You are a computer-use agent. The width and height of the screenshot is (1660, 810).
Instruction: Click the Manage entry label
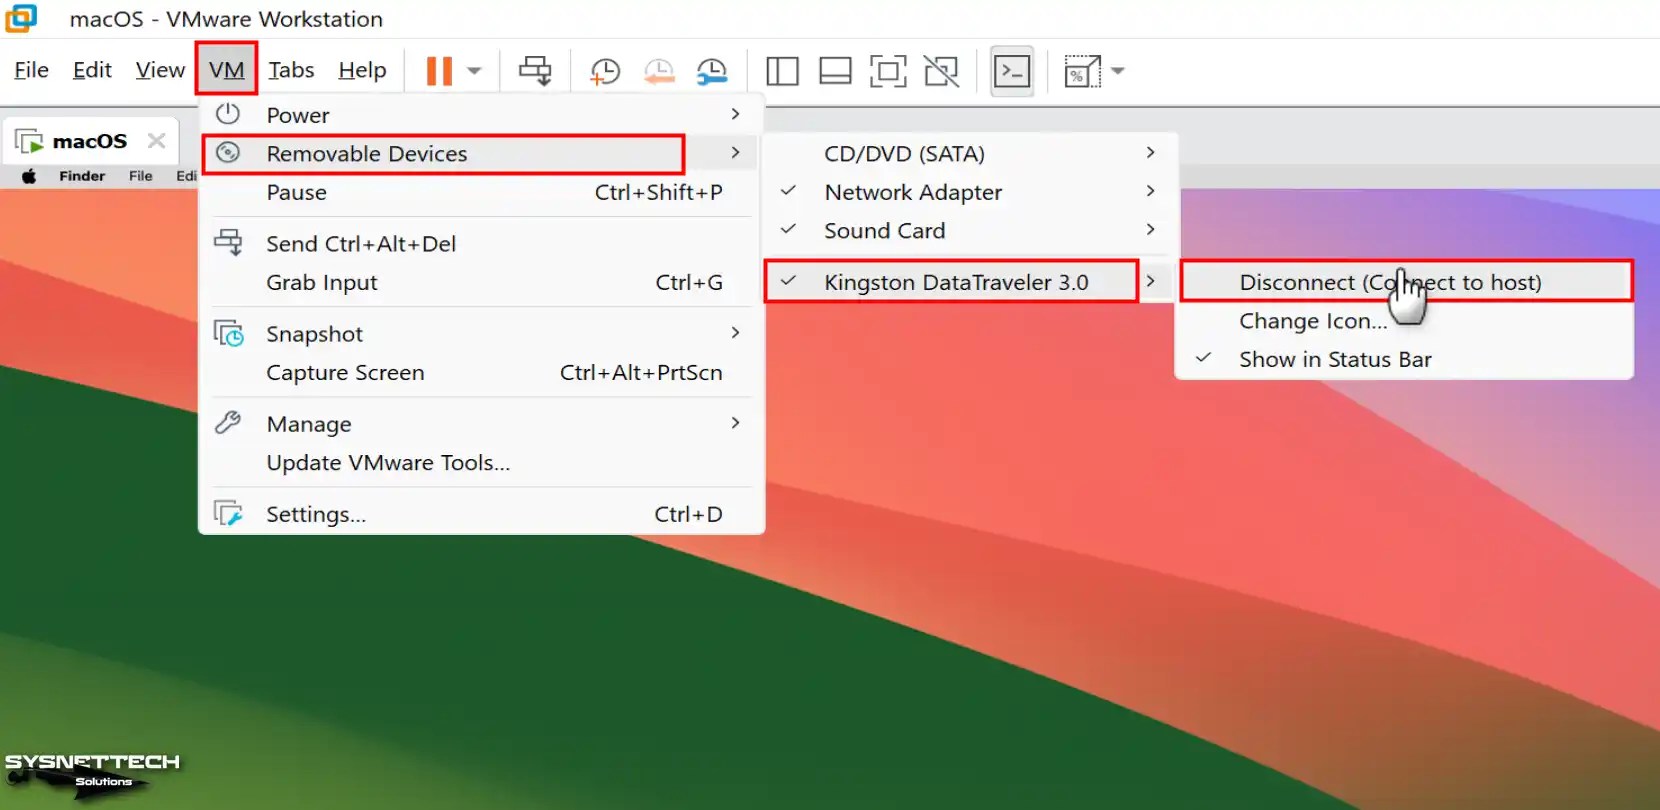[x=309, y=424]
